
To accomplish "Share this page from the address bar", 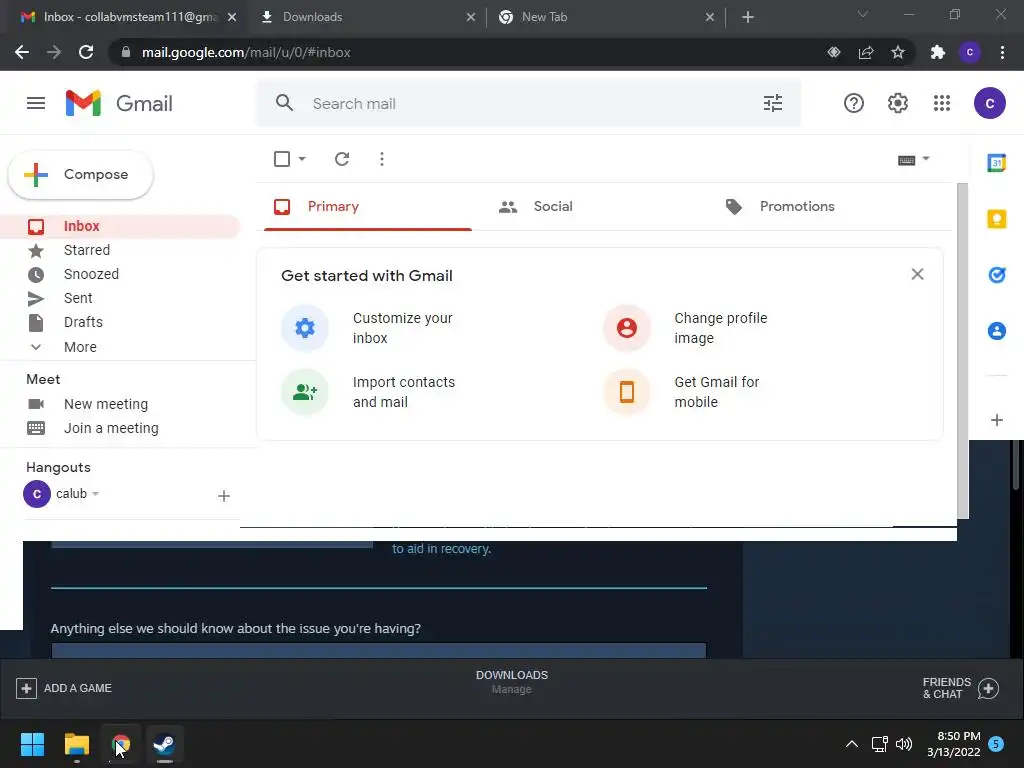I will 866,52.
